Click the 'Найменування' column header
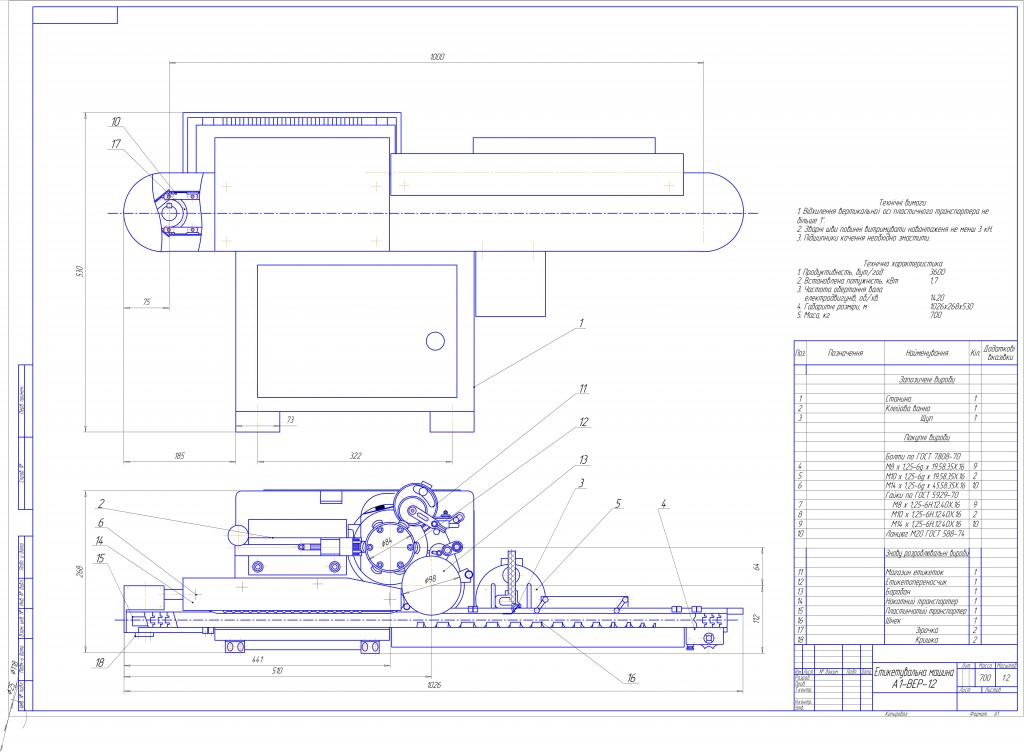This screenshot has height=752, width=1024. click(927, 352)
